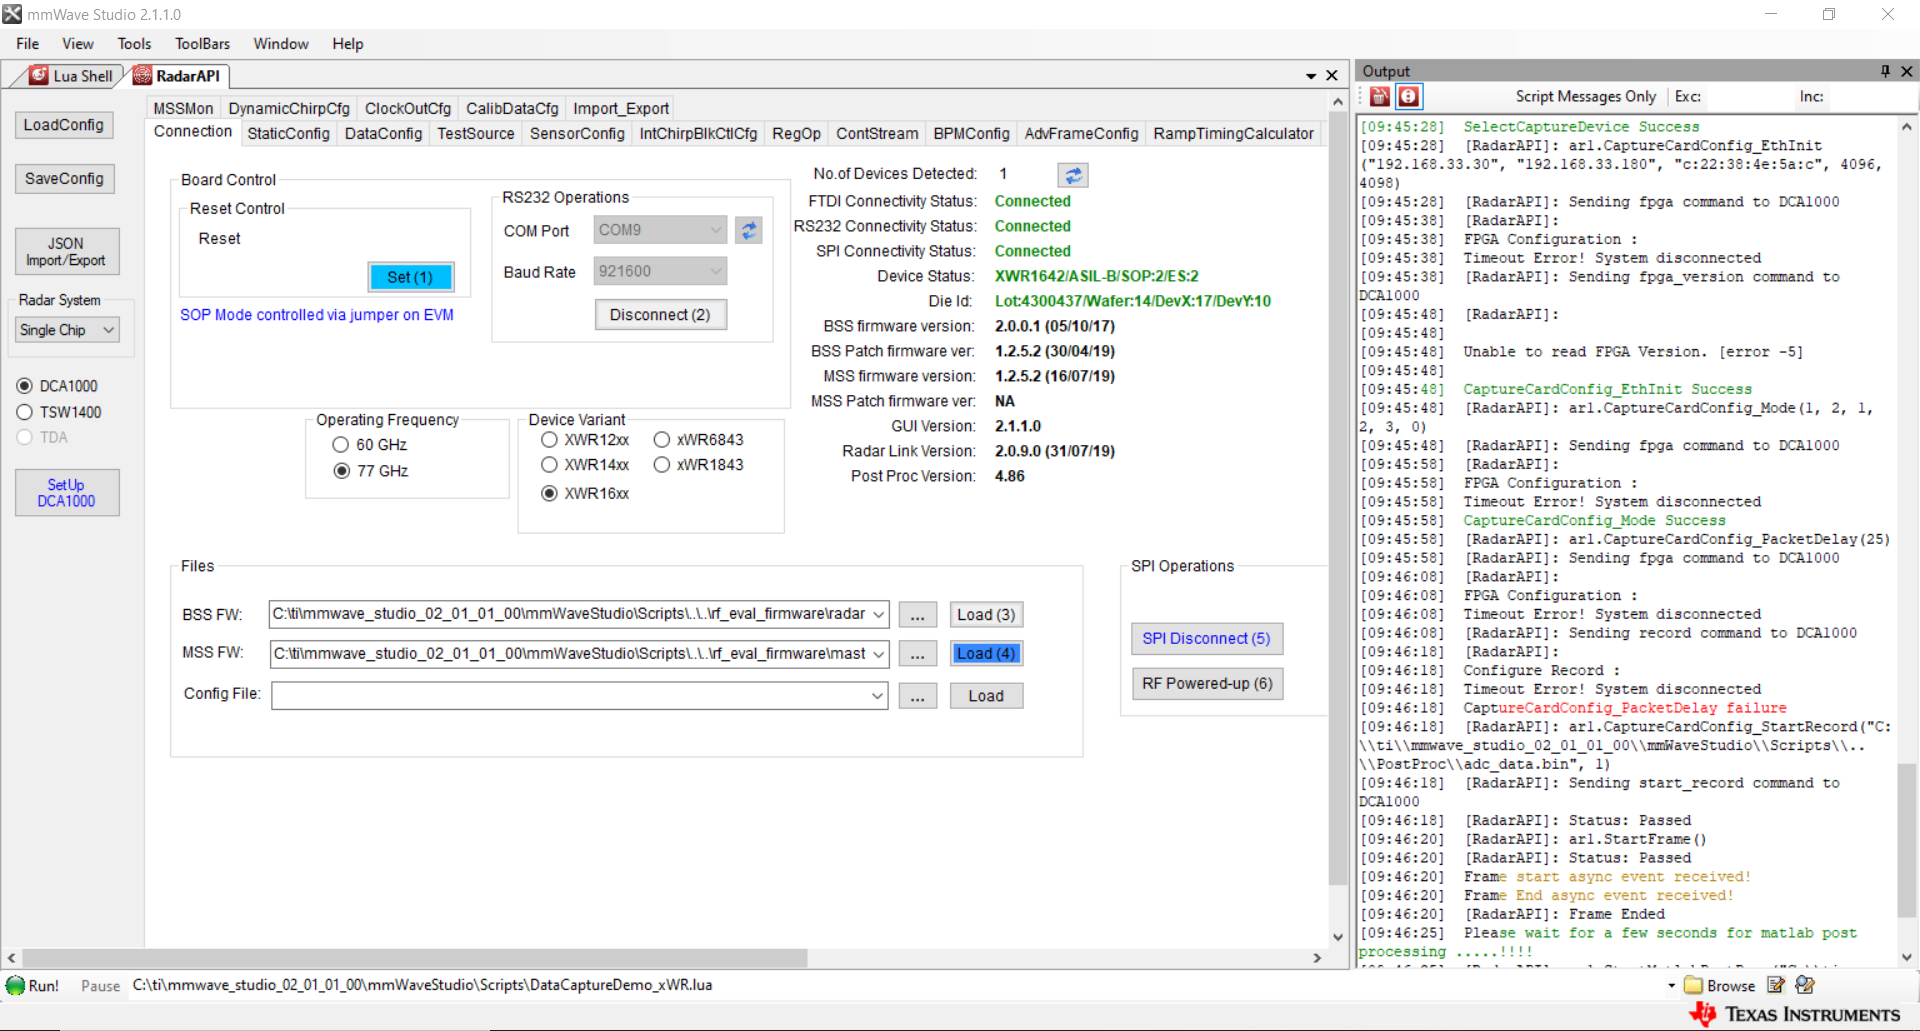The image size is (1920, 1031).
Task: Click the Exc: filter field in Output
Action: 1745,97
